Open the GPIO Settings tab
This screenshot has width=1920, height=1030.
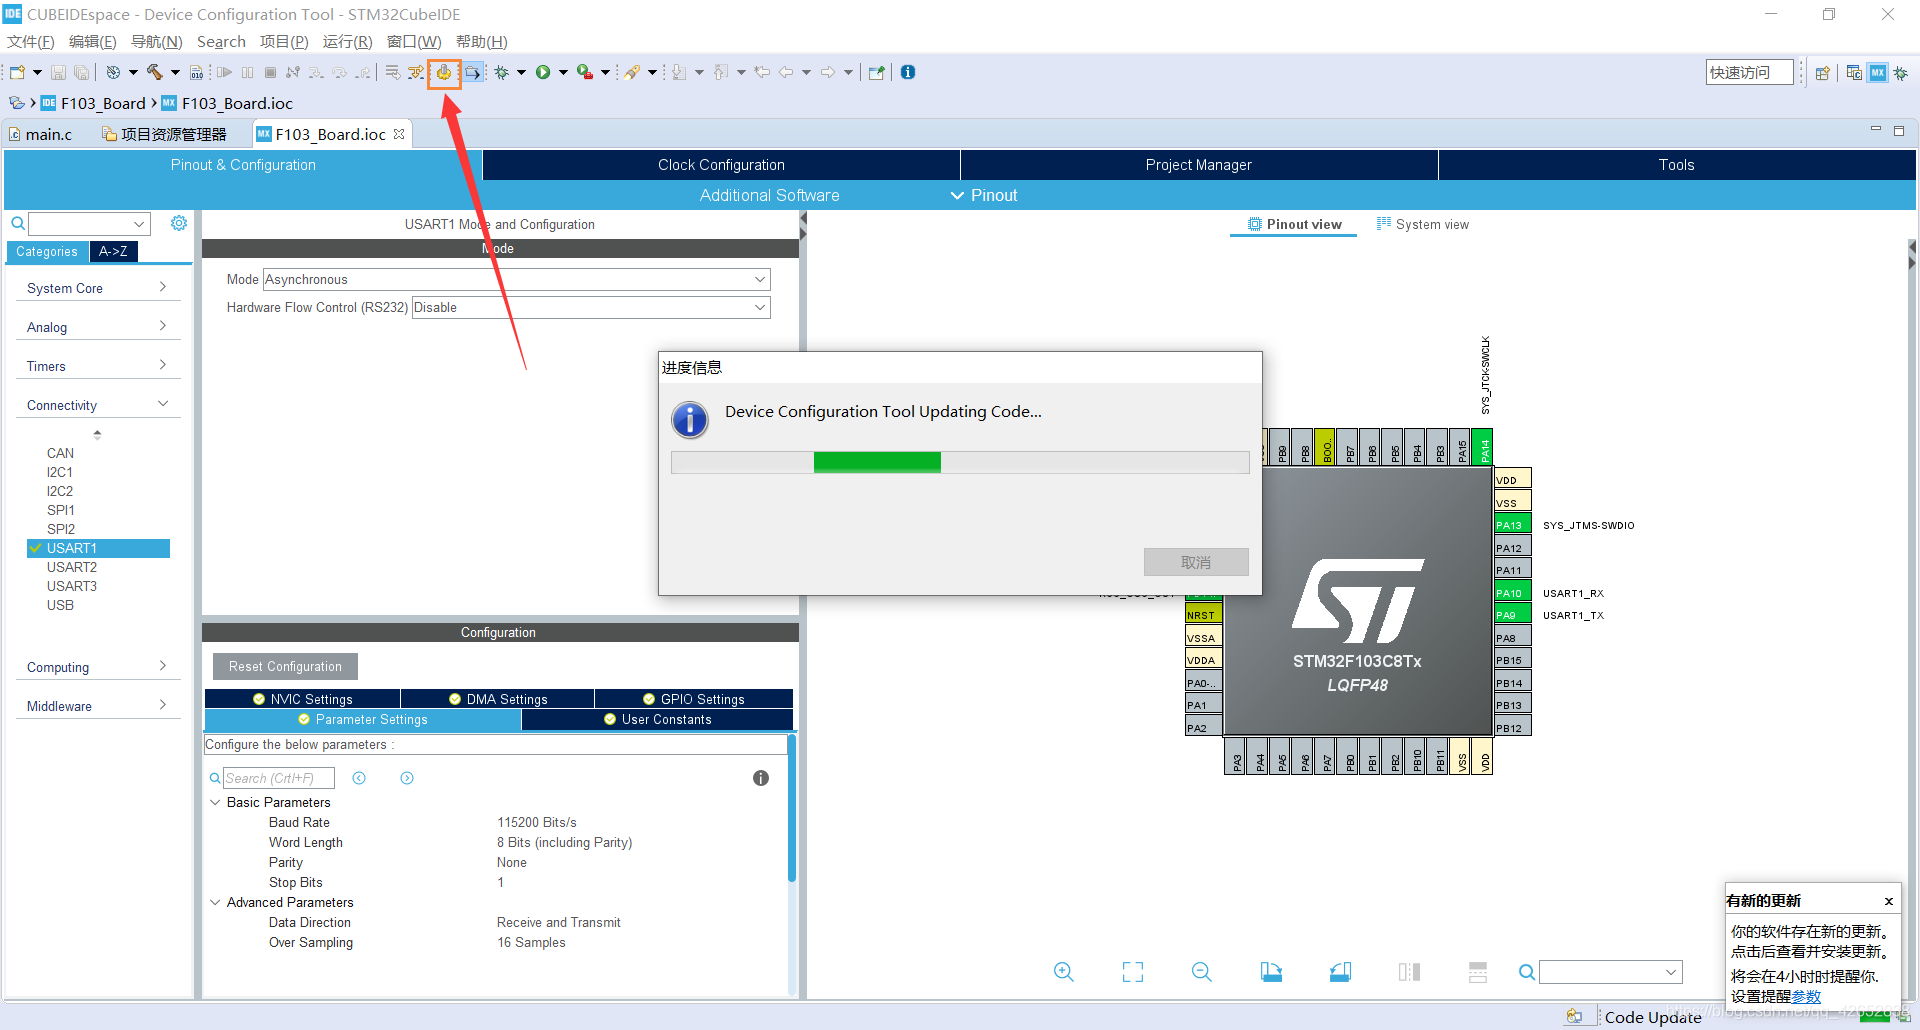coord(694,699)
